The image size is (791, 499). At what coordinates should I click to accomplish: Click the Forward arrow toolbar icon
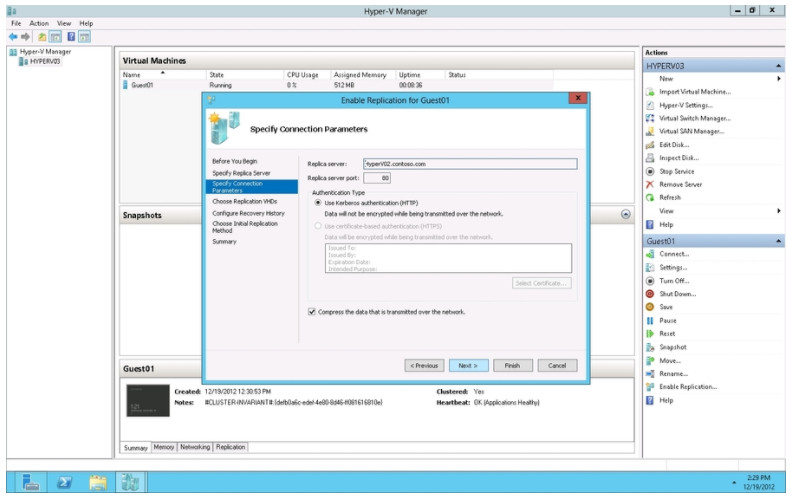pos(25,37)
